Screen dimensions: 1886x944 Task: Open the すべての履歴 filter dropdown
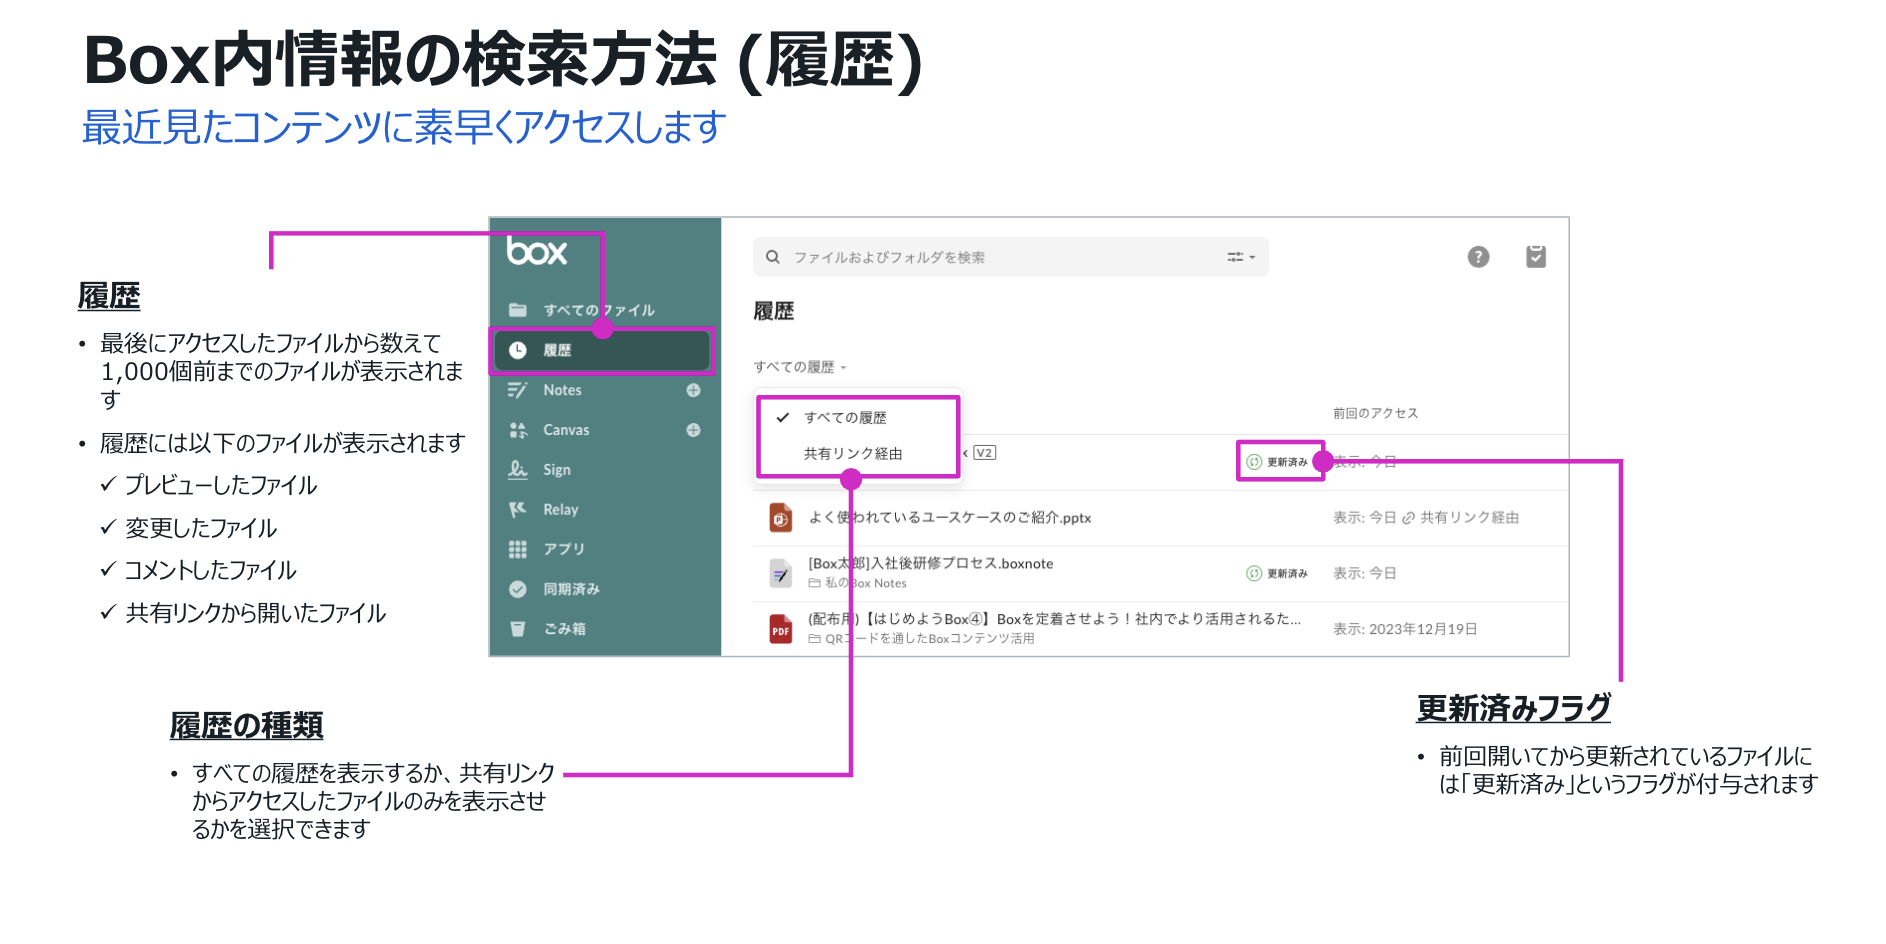799,367
